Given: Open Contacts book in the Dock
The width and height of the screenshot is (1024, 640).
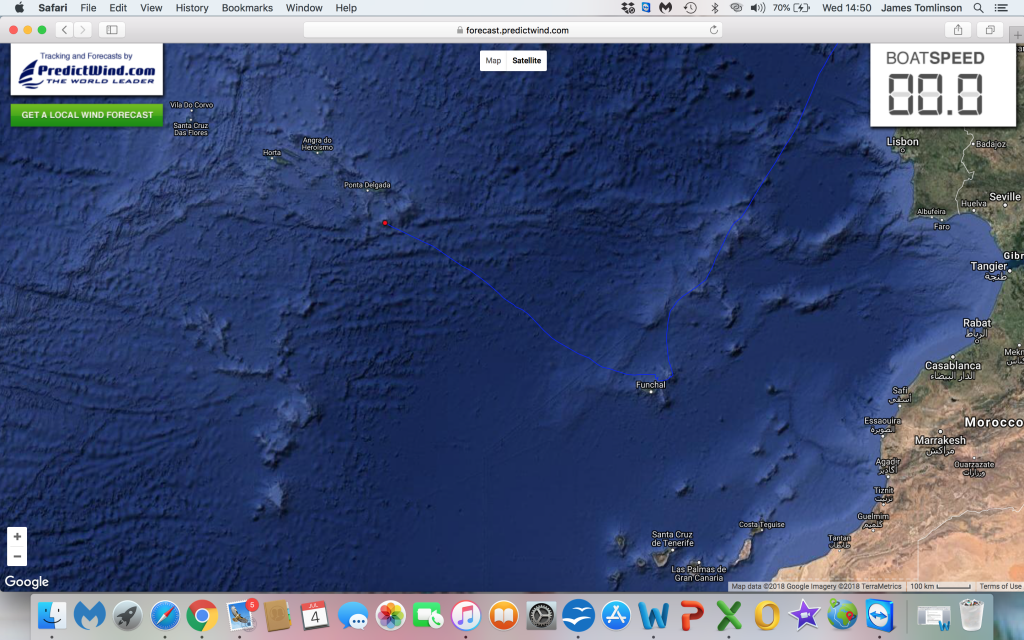Looking at the screenshot, I should click(278, 615).
